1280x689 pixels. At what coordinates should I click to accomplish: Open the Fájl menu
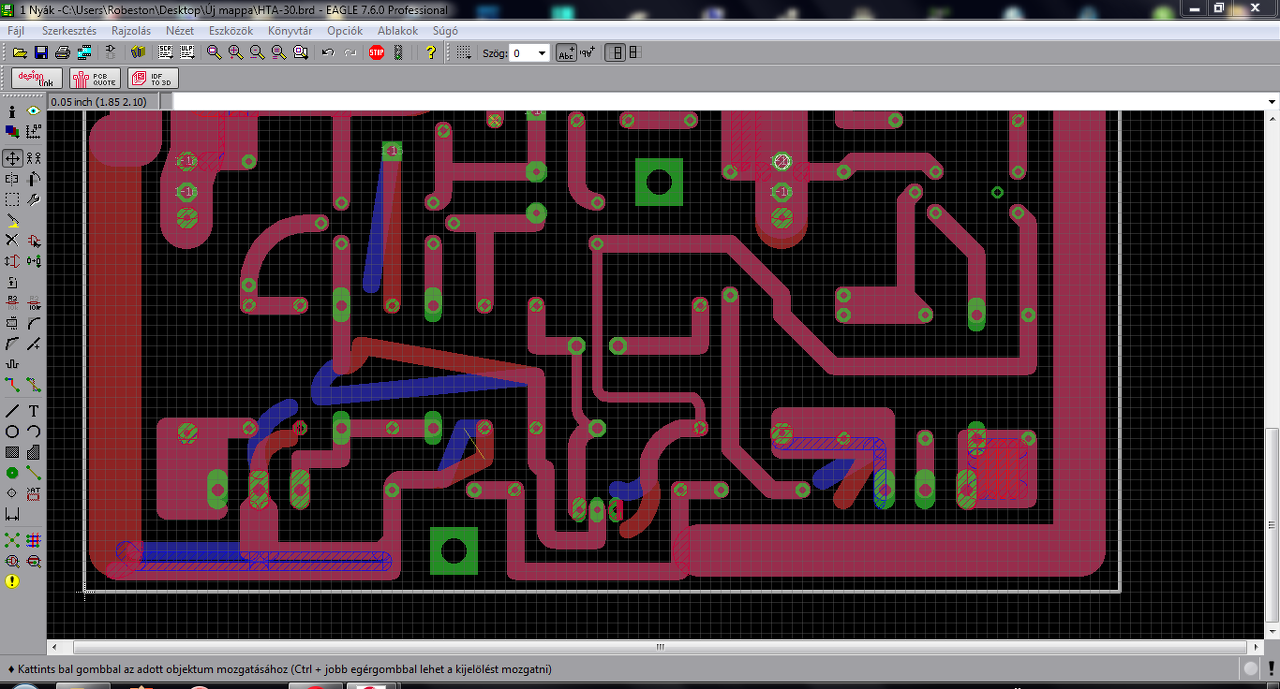pyautogui.click(x=16, y=31)
